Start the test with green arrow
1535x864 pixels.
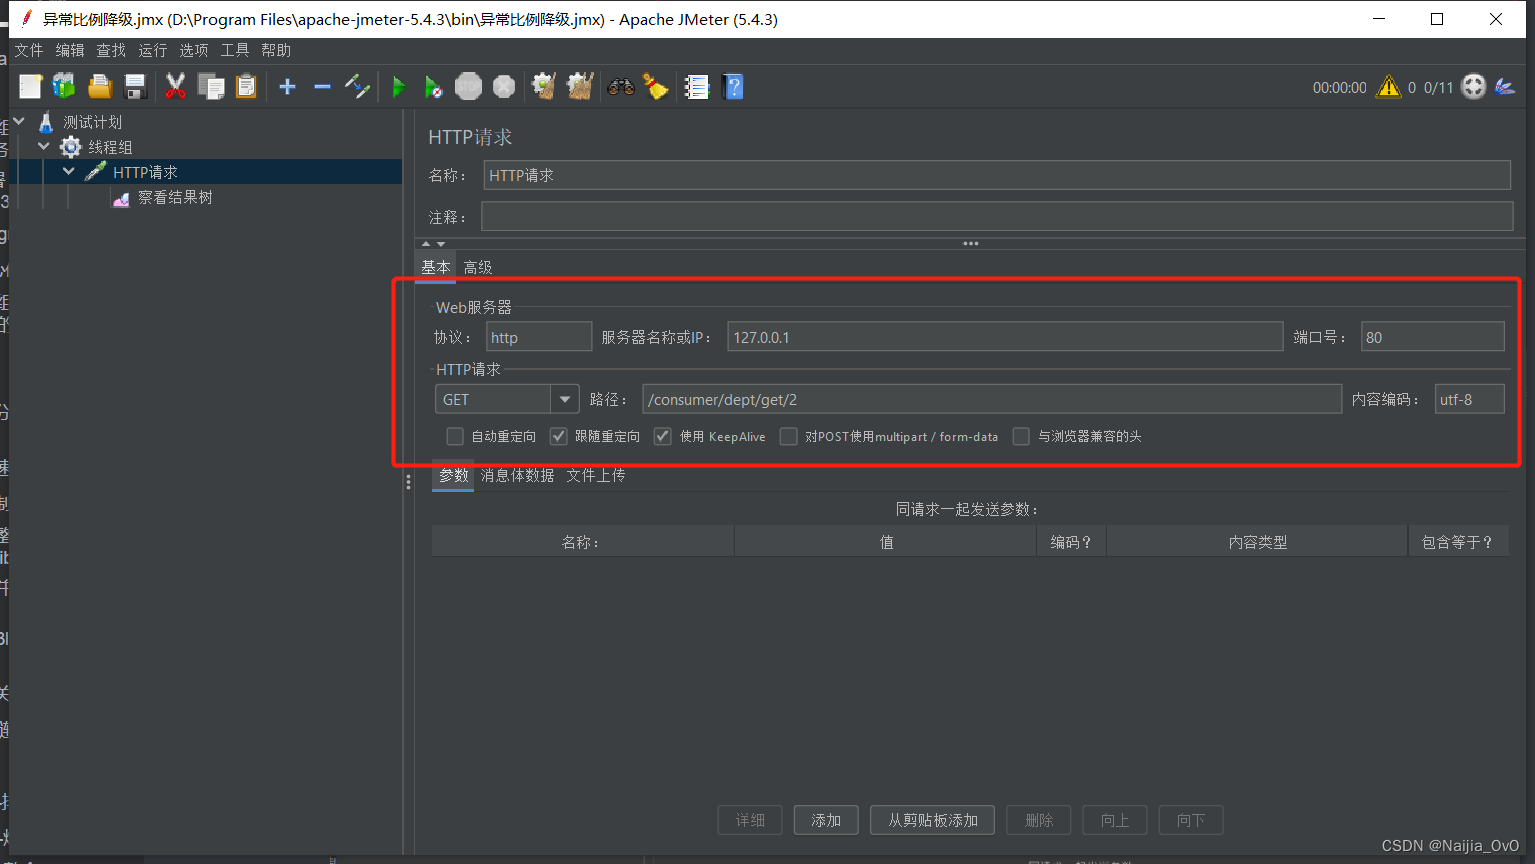399,87
